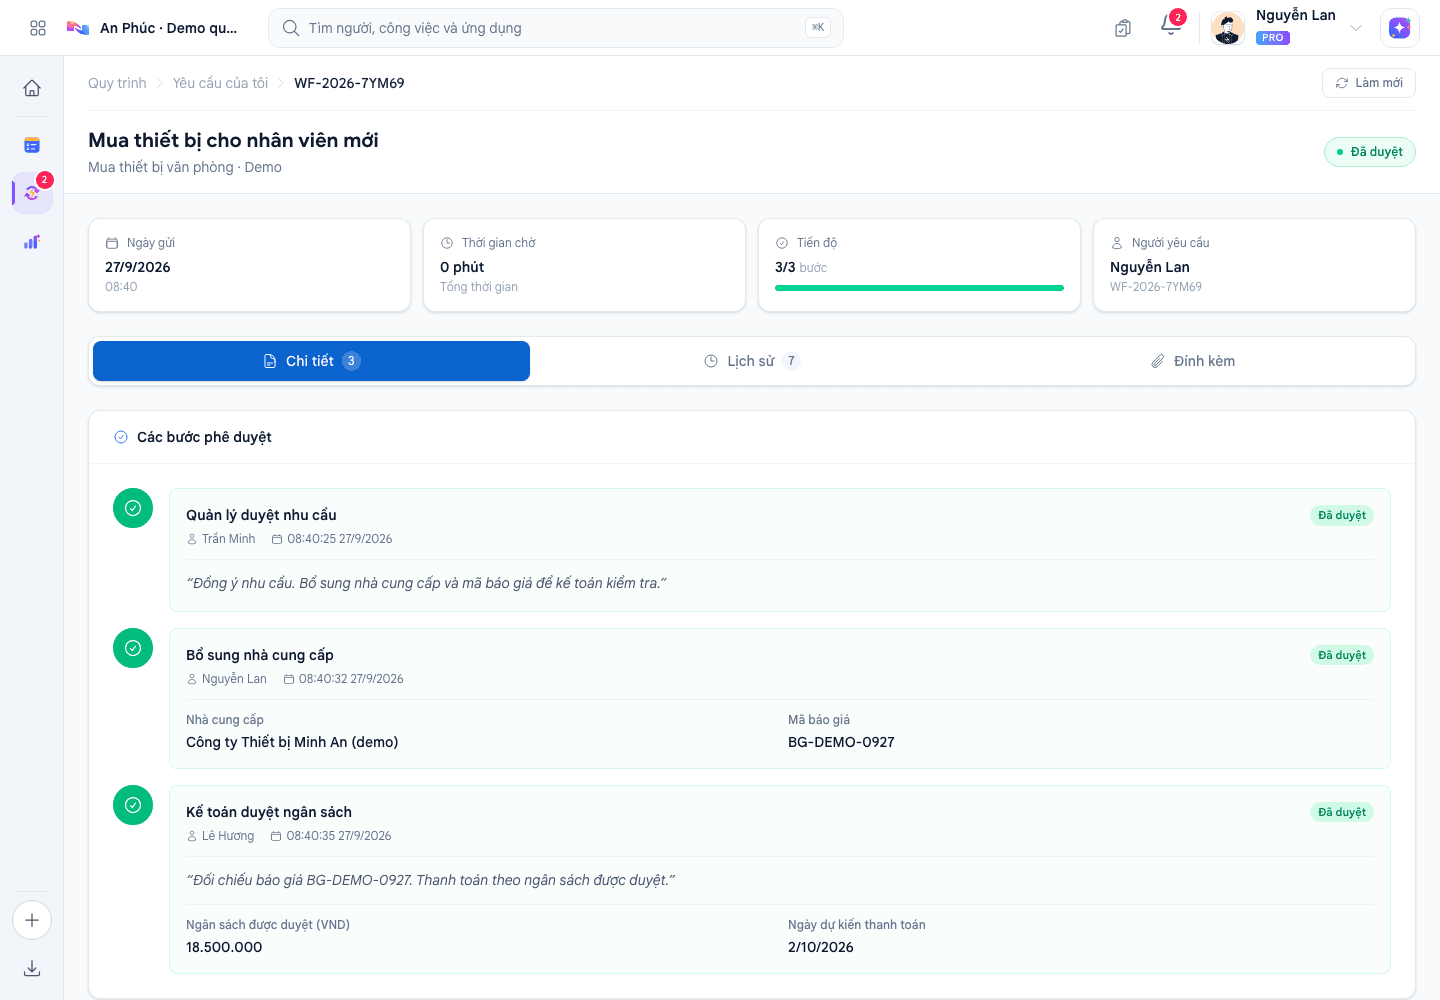The width and height of the screenshot is (1440, 1000).
Task: Switch to the Đính kèm tab
Action: pyautogui.click(x=1192, y=361)
